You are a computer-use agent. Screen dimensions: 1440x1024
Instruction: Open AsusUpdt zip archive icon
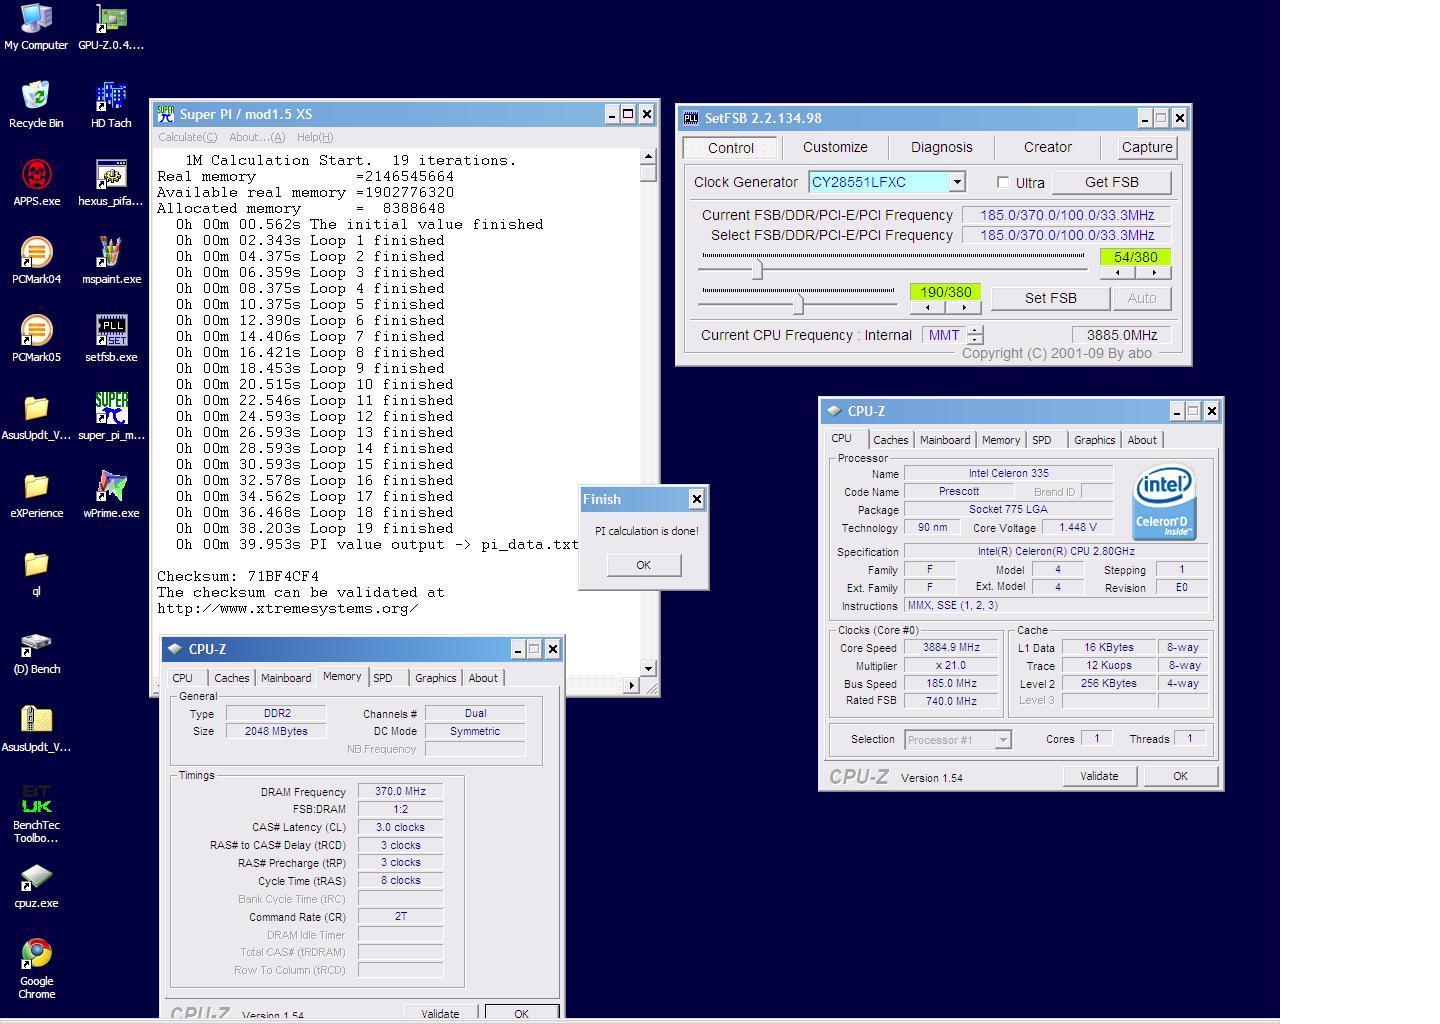pyautogui.click(x=36, y=728)
